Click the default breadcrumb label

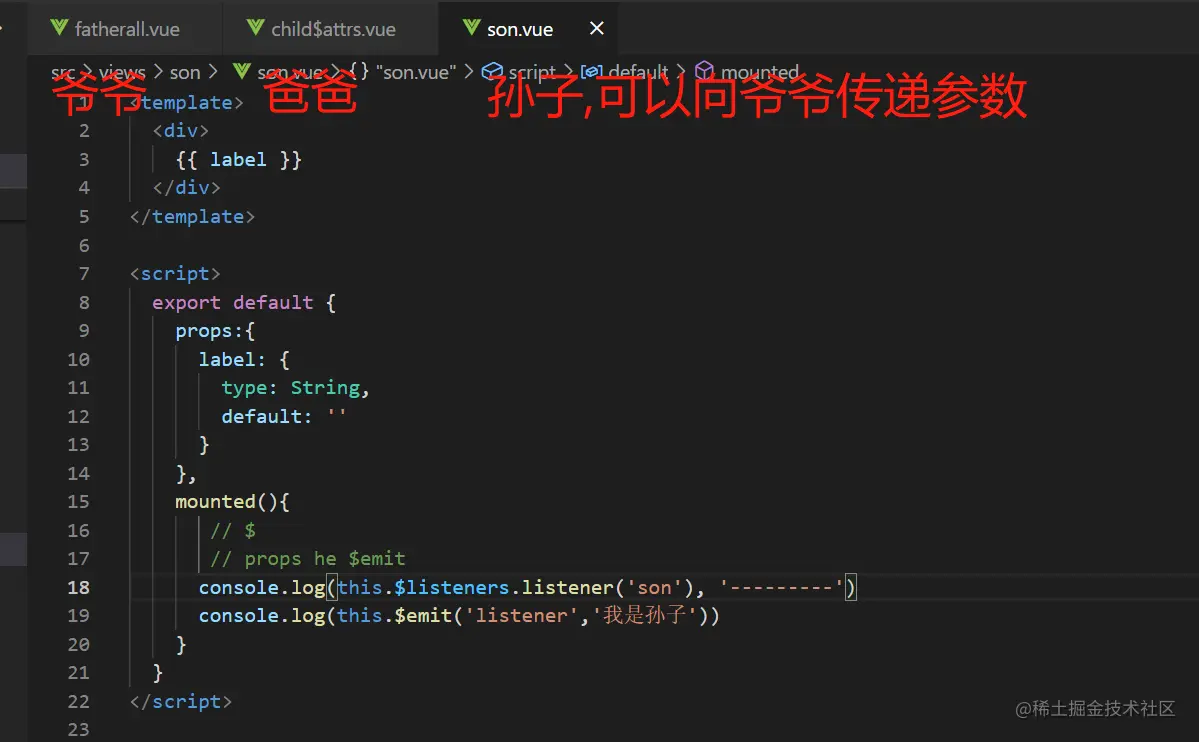639,72
